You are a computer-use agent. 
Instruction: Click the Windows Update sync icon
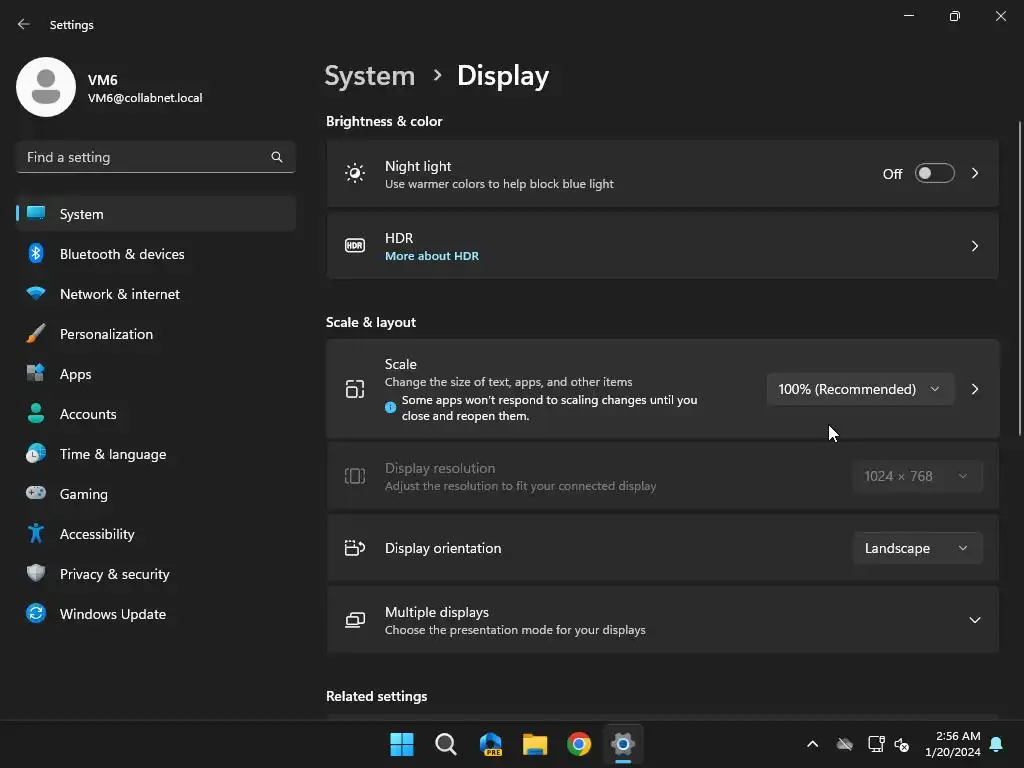tap(36, 613)
